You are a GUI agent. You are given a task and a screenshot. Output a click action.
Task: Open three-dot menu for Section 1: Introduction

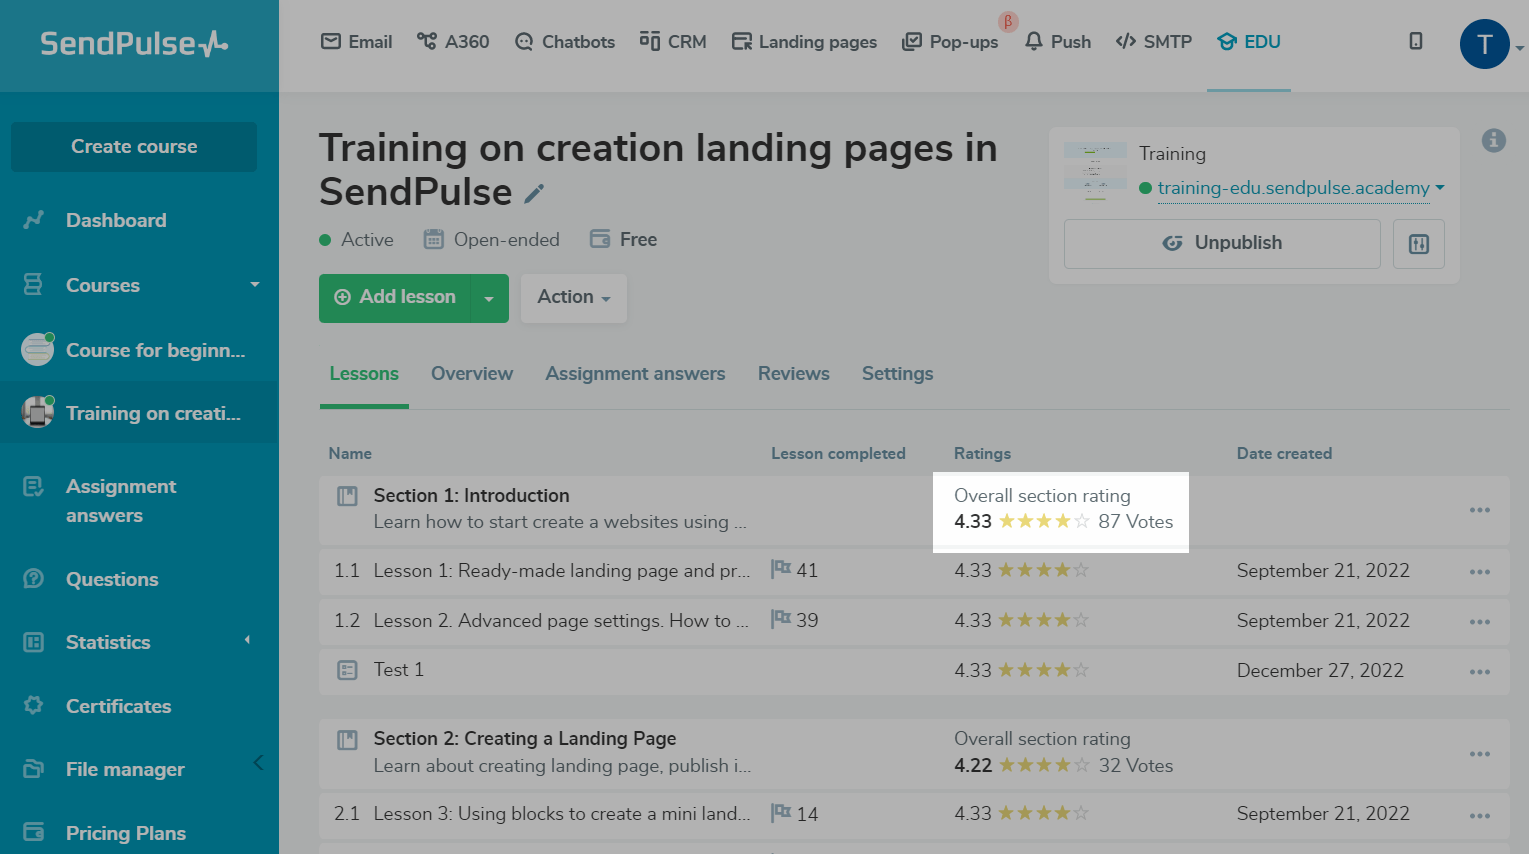1479,510
